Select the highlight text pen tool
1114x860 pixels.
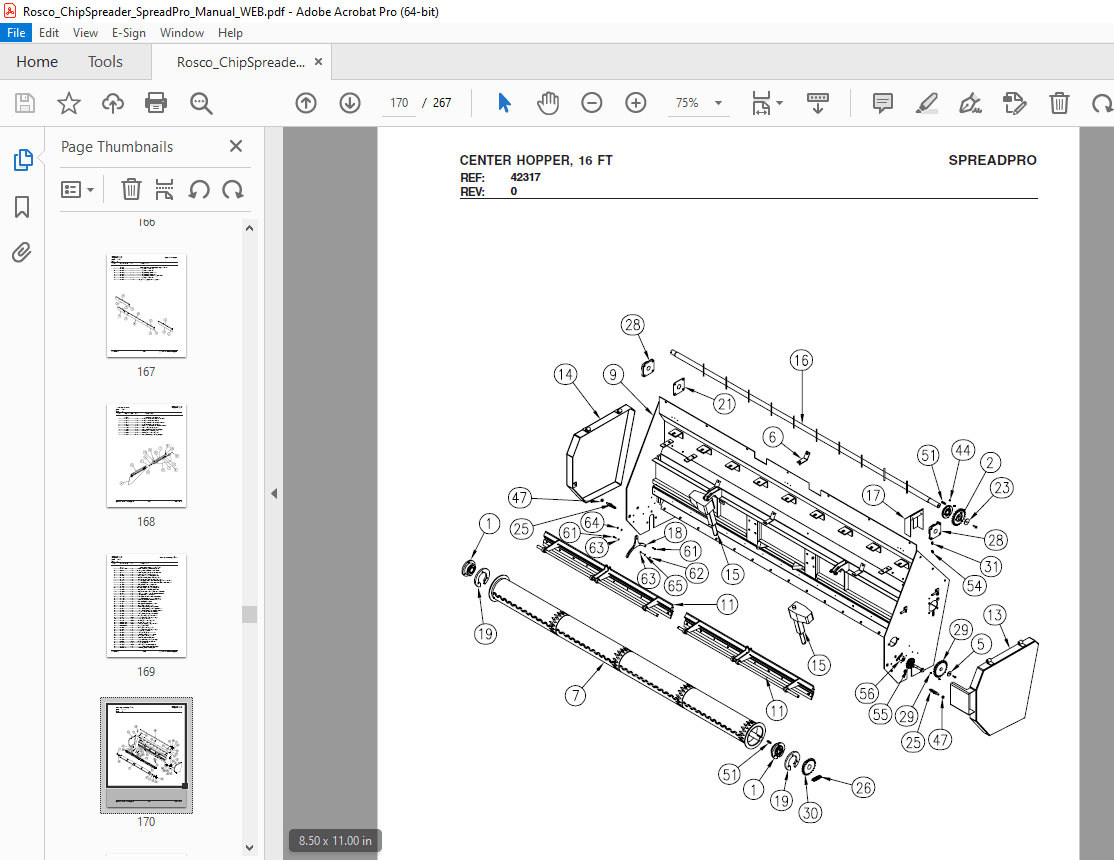click(926, 103)
